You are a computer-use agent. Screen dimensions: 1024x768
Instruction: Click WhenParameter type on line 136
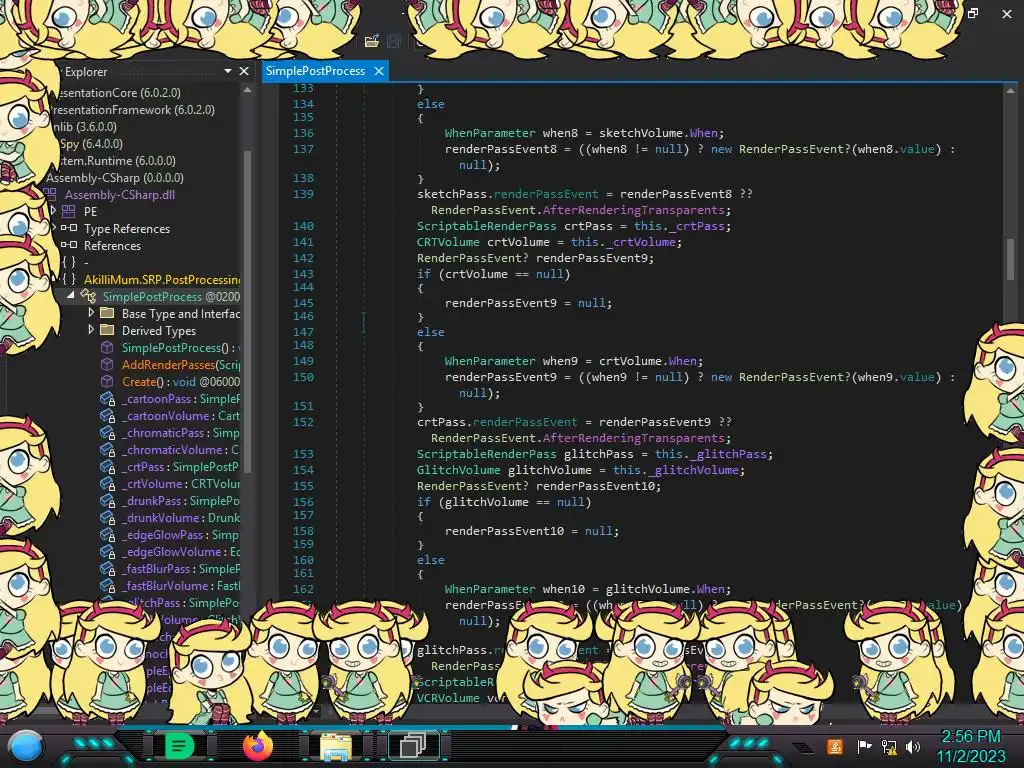tap(490, 133)
